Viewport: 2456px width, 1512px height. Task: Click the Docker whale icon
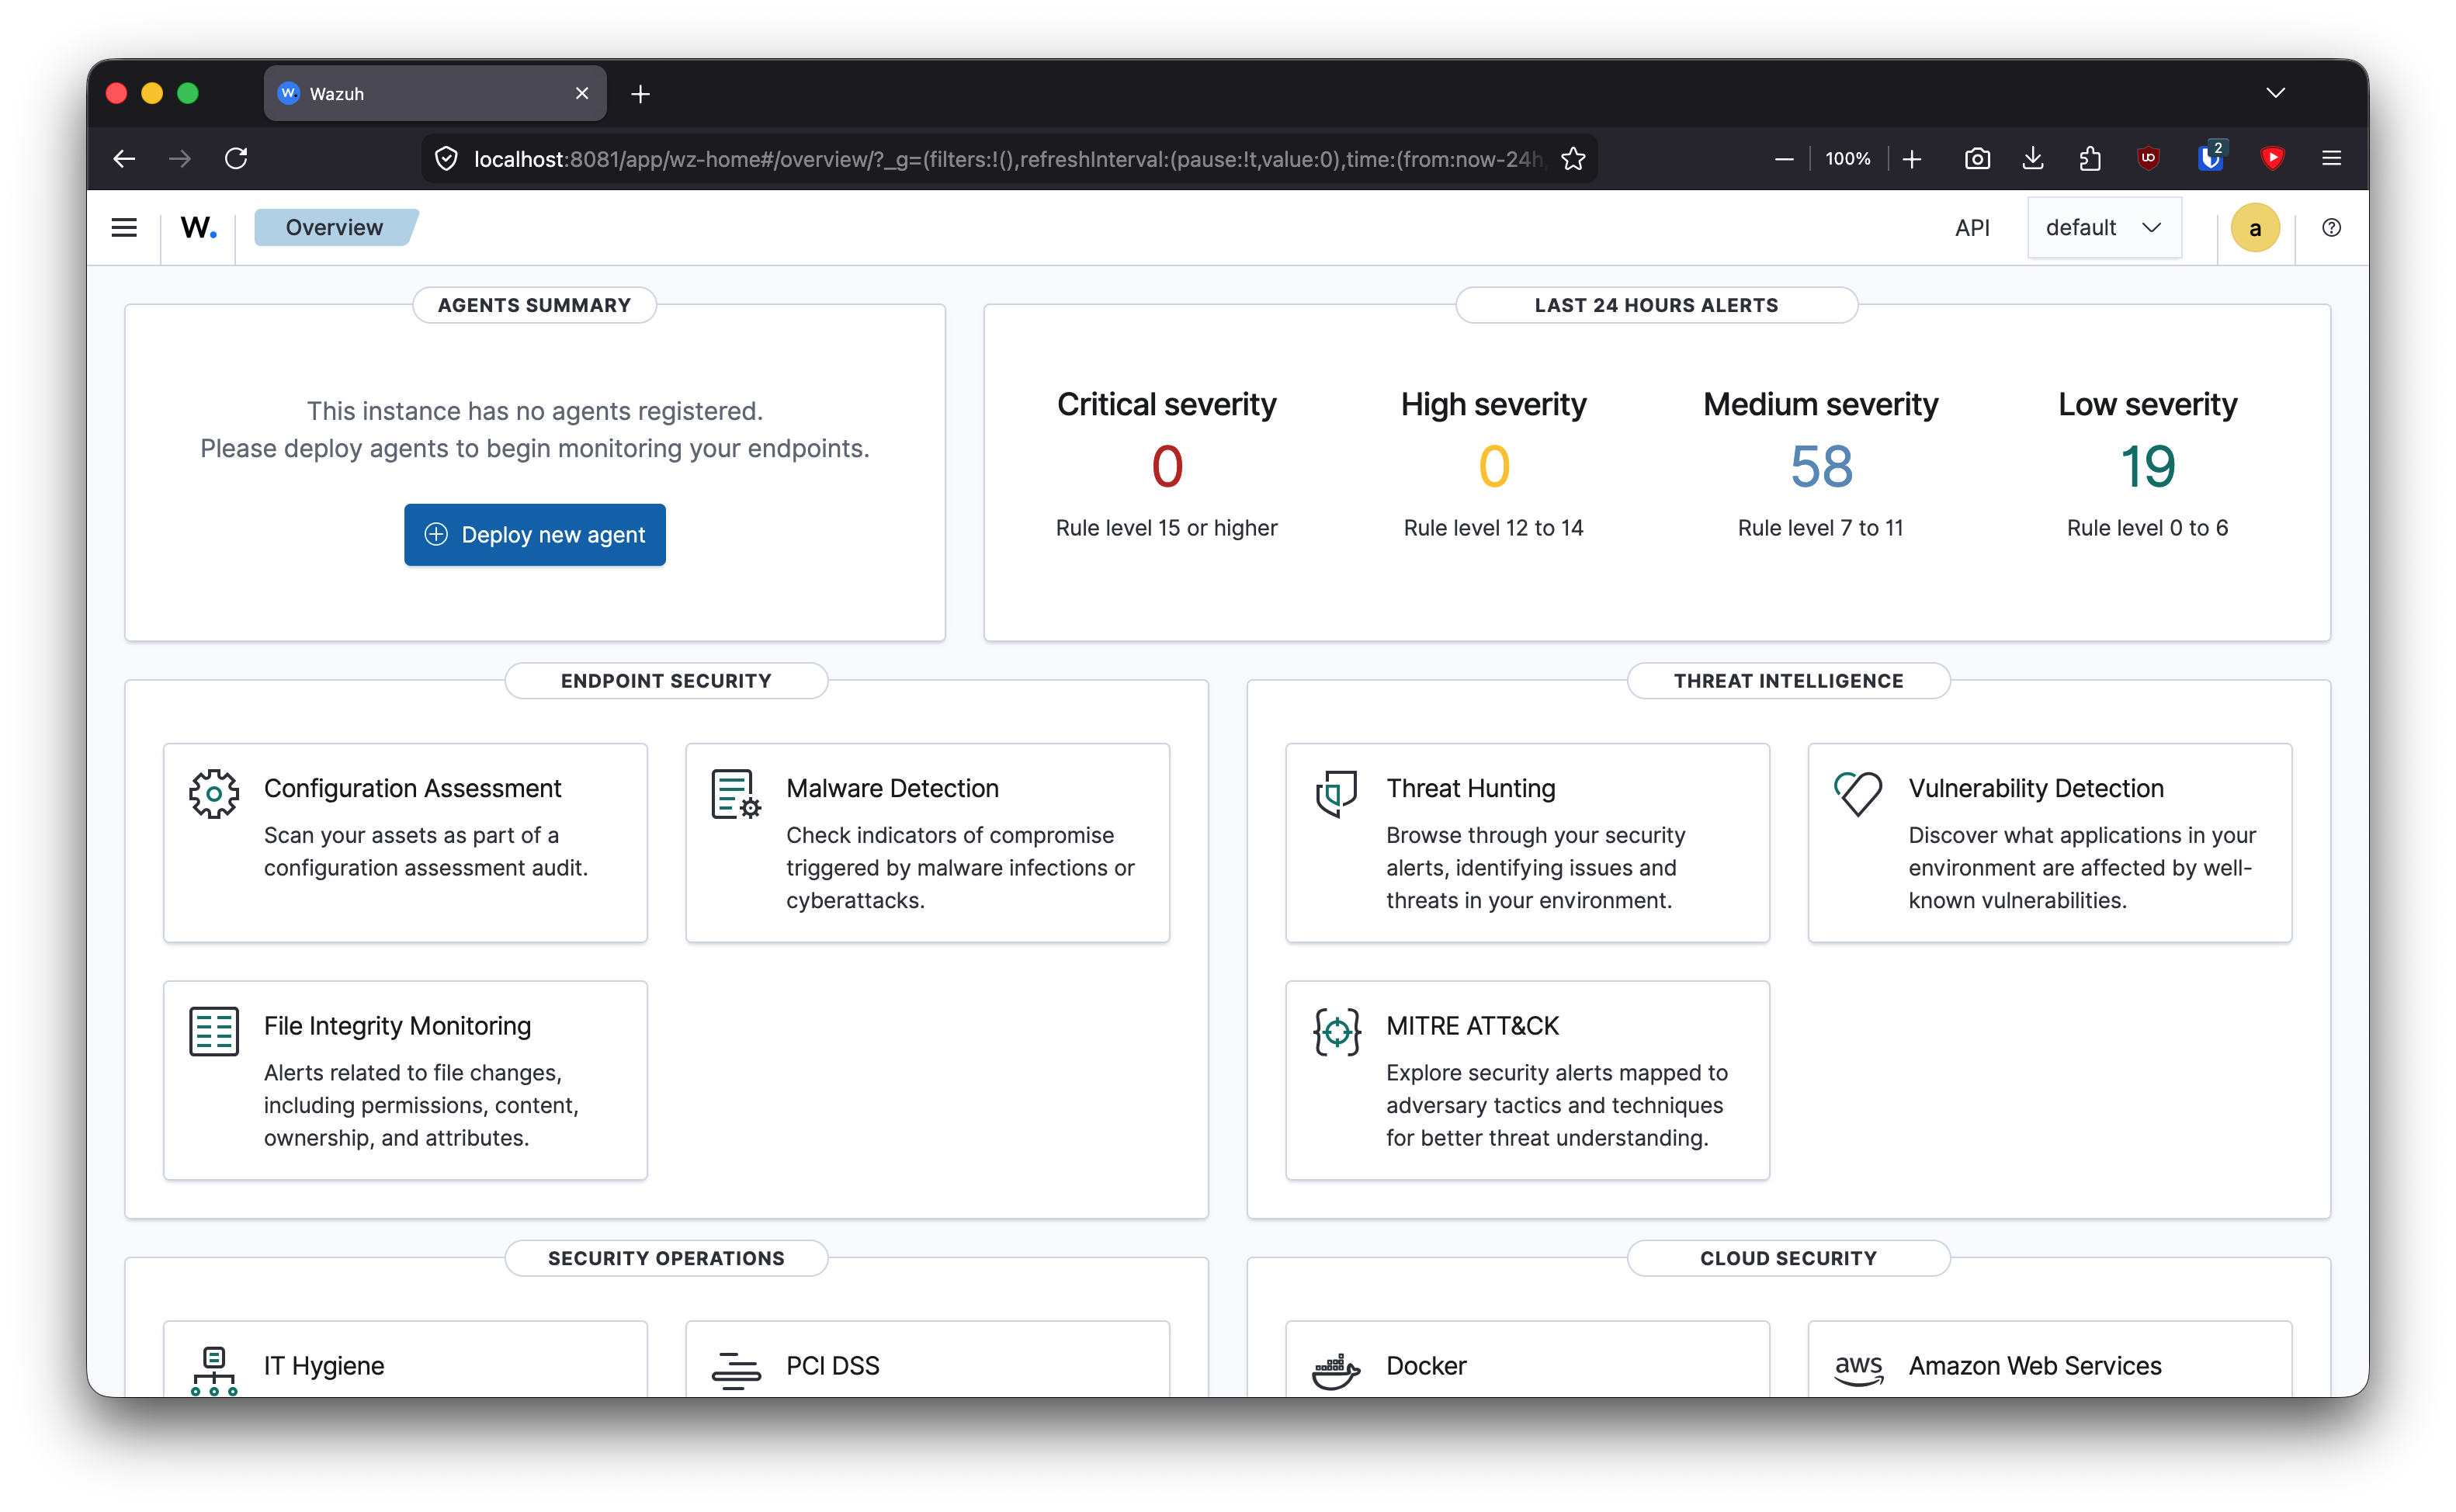coord(1336,1371)
